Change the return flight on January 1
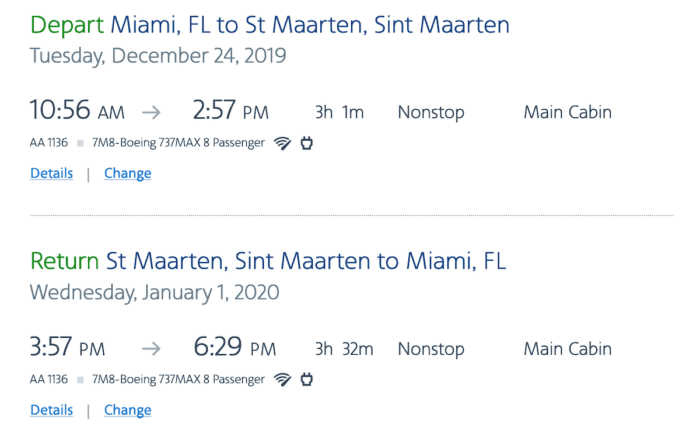The width and height of the screenshot is (700, 431). tap(127, 410)
